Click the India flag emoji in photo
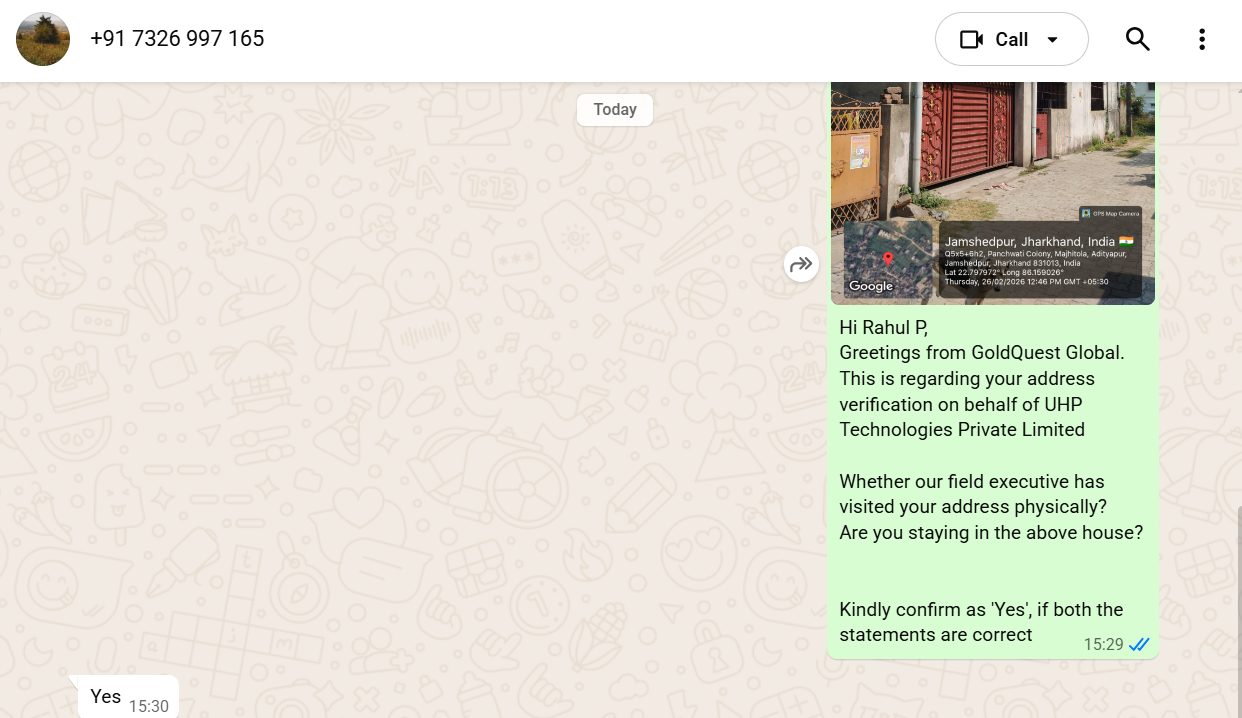The image size is (1242, 718). [x=1126, y=241]
